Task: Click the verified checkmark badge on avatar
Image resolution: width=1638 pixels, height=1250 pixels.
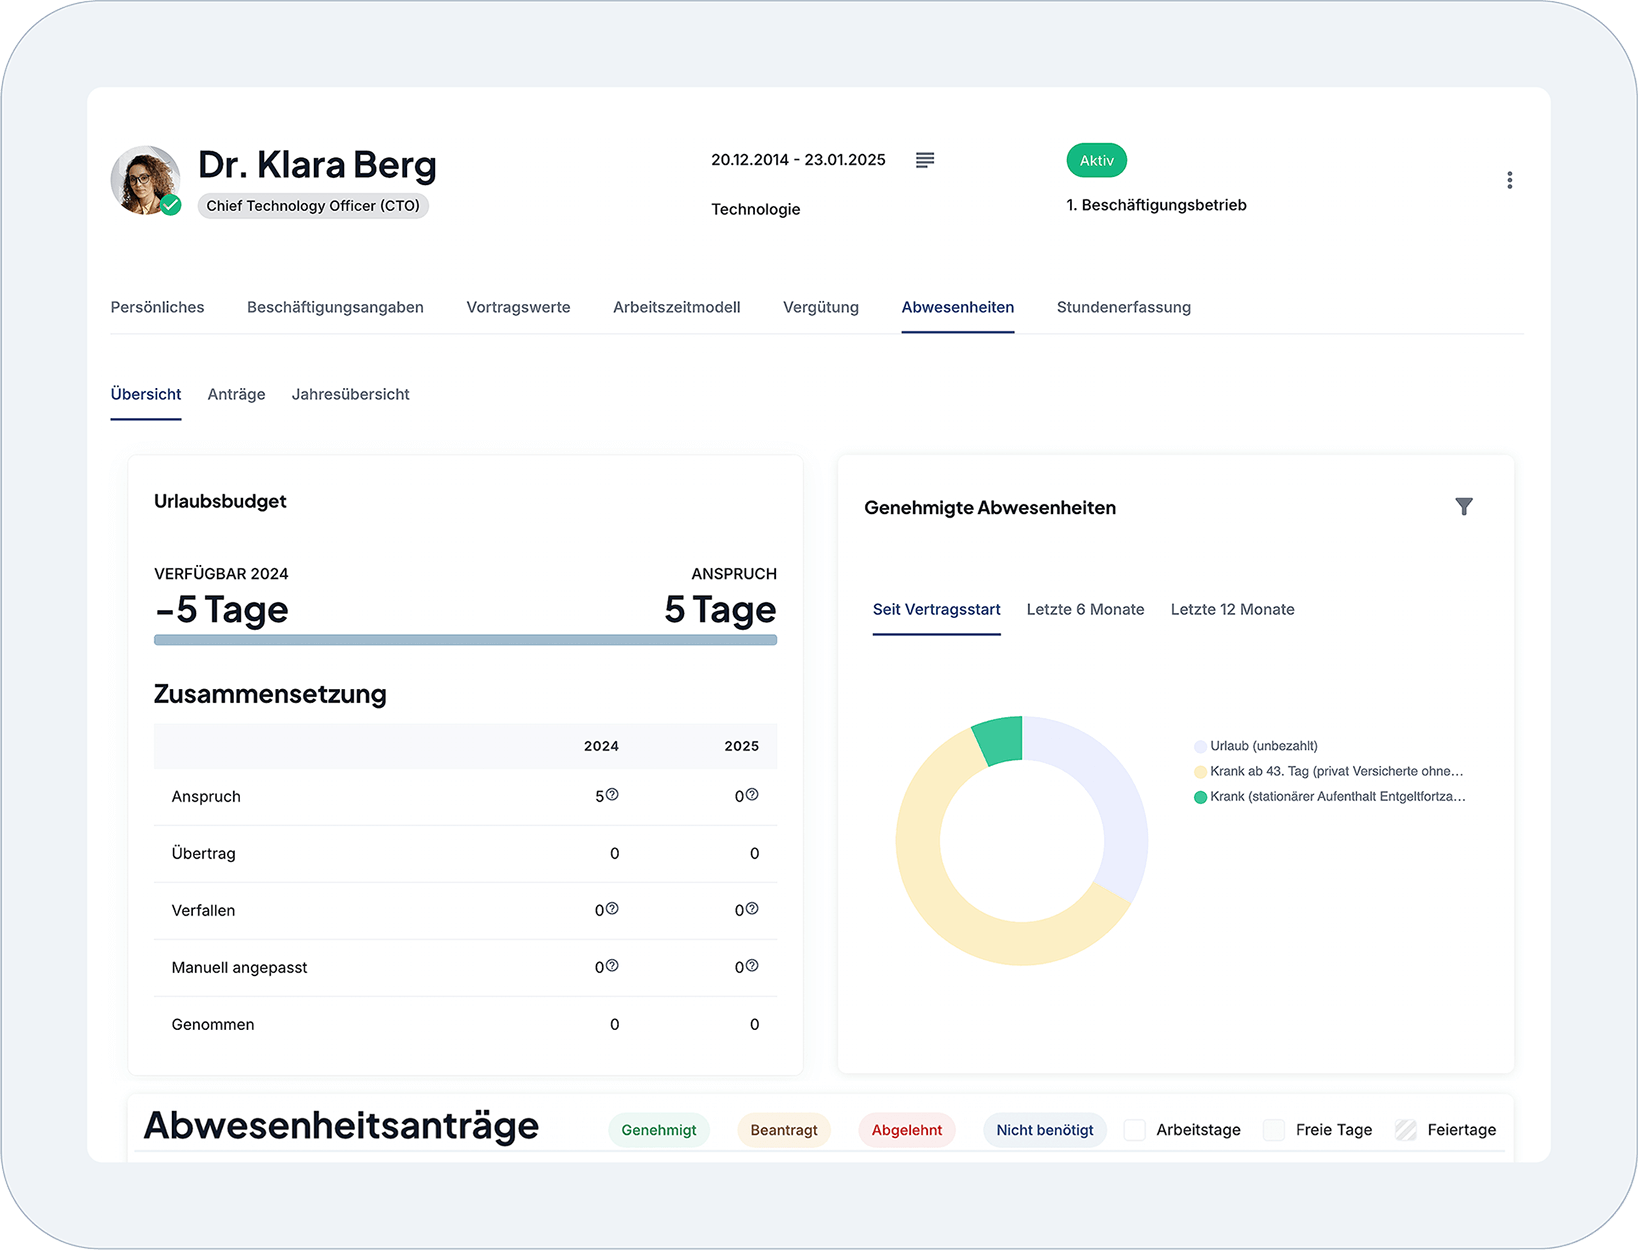Action: click(x=171, y=205)
